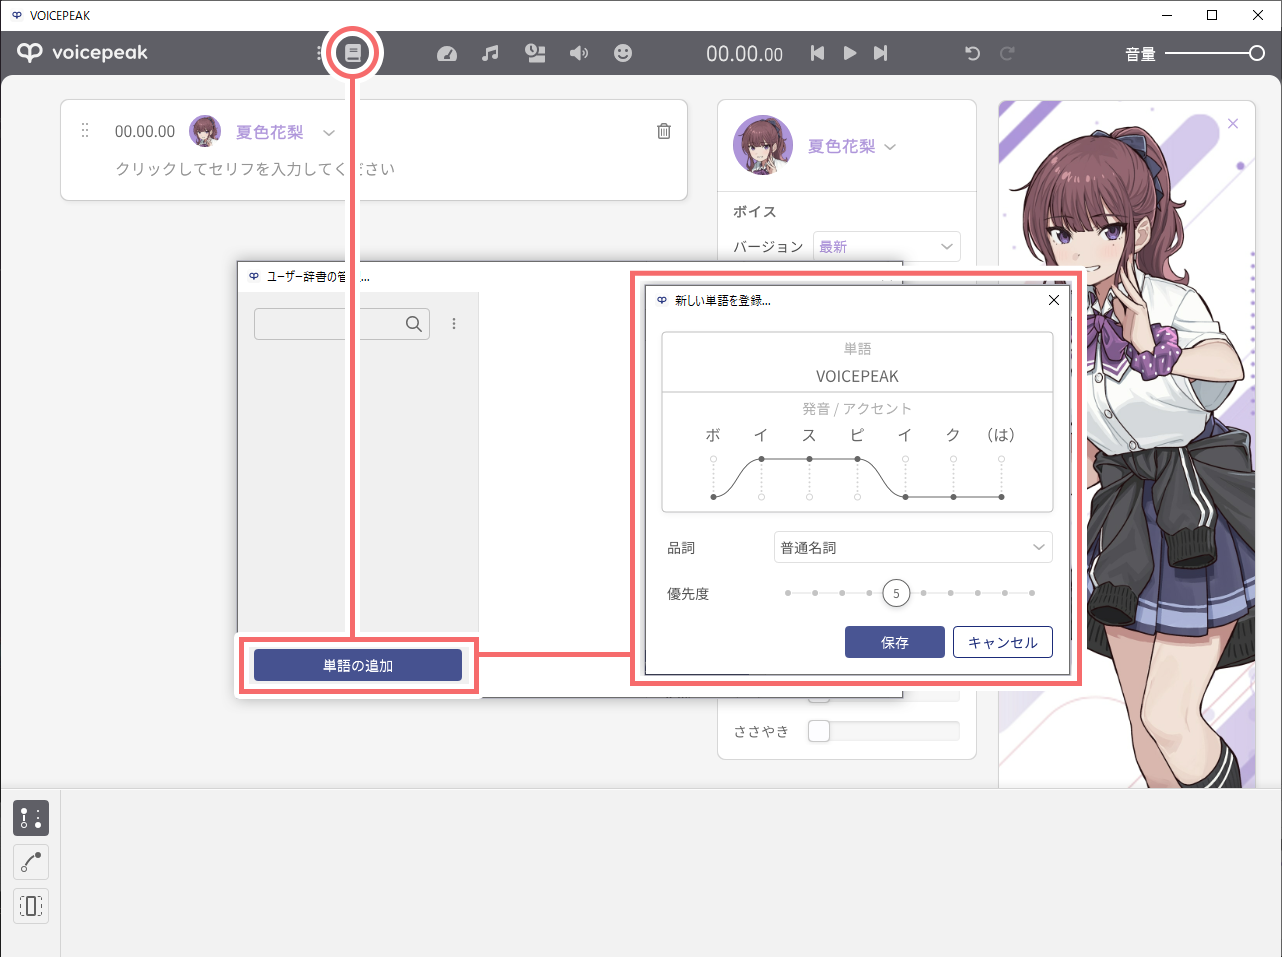Adjust the ささやき slider handle
This screenshot has width=1282, height=957.
click(819, 731)
